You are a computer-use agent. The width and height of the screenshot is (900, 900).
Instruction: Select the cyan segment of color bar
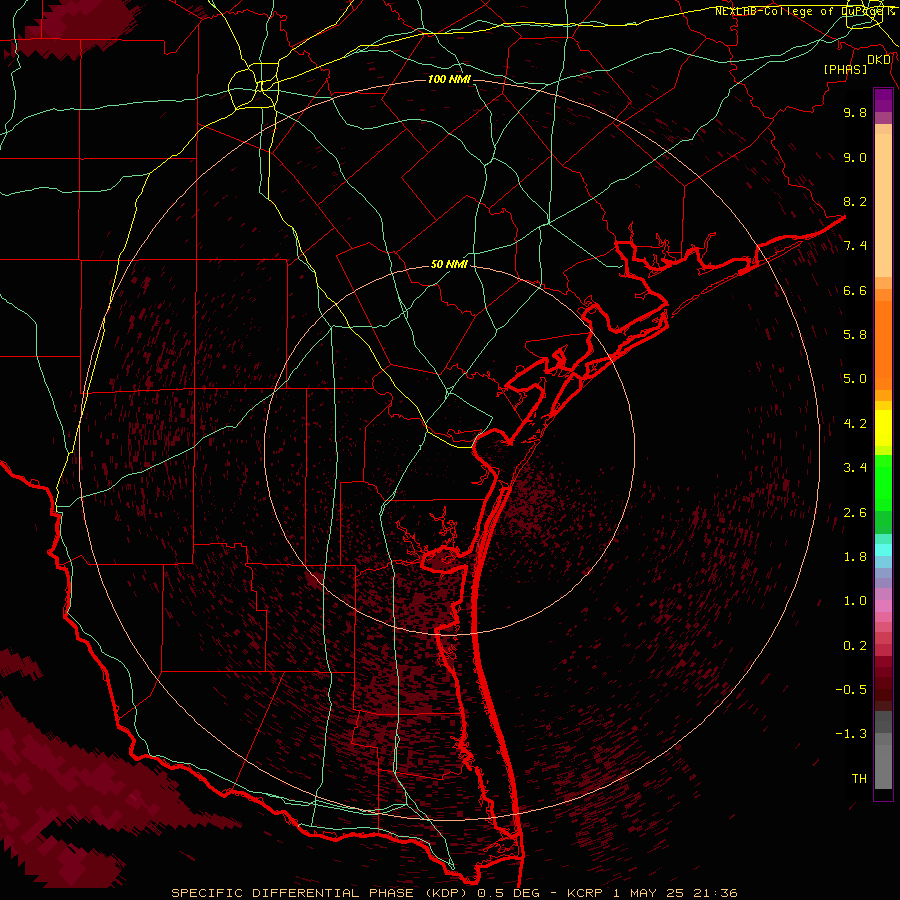point(883,550)
